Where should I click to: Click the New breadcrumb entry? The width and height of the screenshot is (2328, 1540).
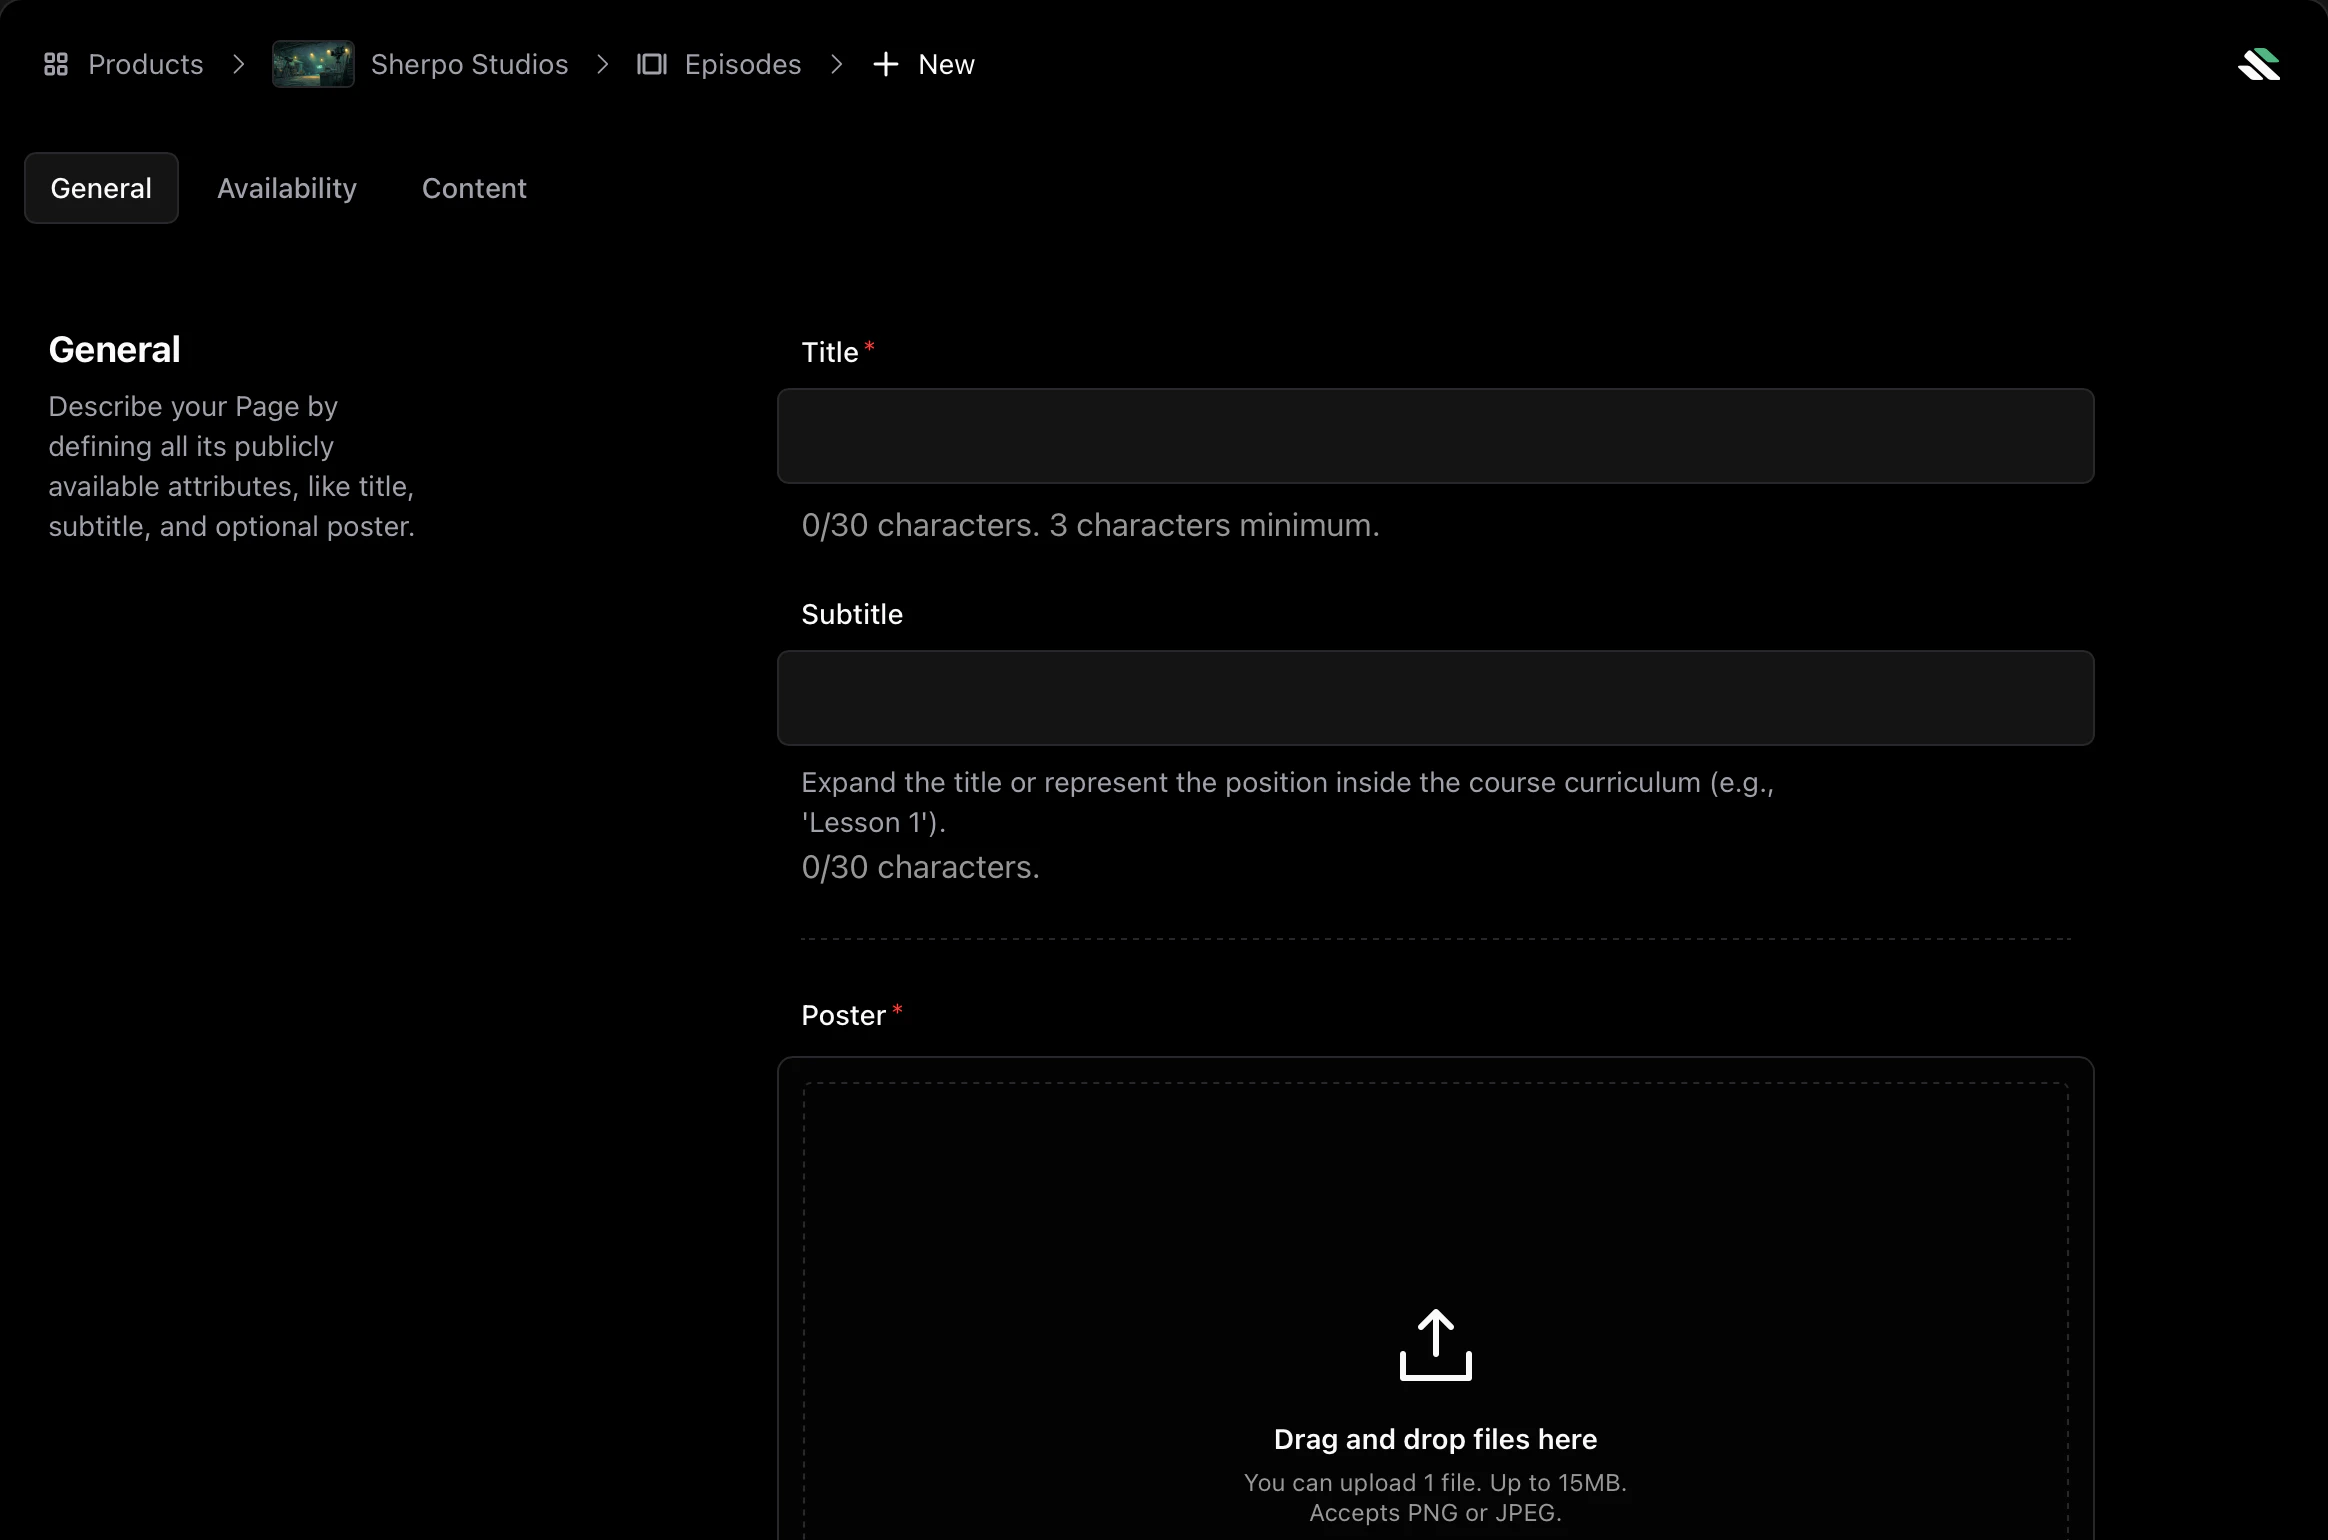945,63
